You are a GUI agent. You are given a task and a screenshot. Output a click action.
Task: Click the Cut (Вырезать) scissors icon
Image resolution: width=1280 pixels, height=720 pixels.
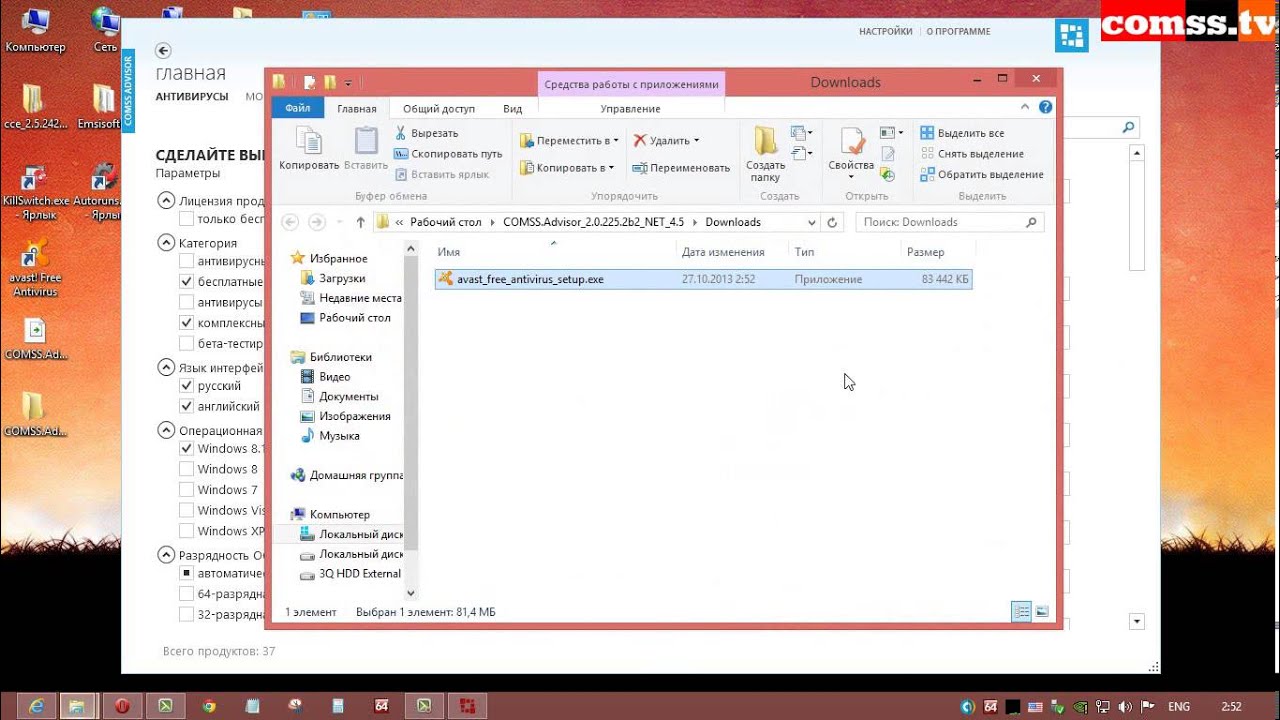point(400,133)
